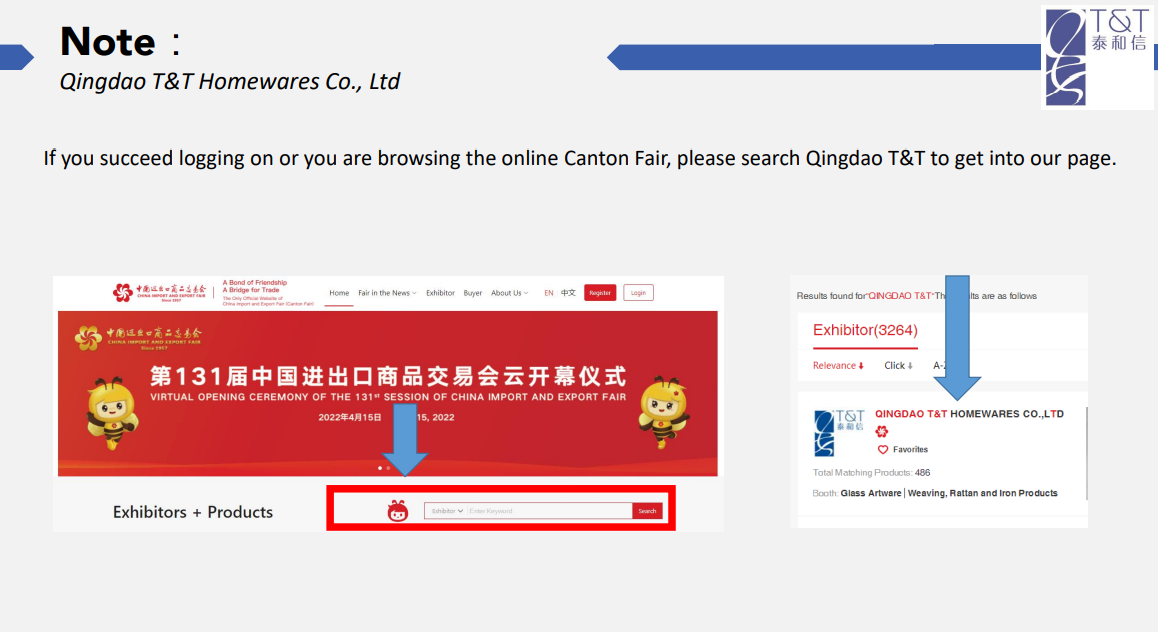1158x632 pixels.
Task: Open QINGDAO T&T HOMEWARES CO.,LTD result
Action: coord(969,414)
